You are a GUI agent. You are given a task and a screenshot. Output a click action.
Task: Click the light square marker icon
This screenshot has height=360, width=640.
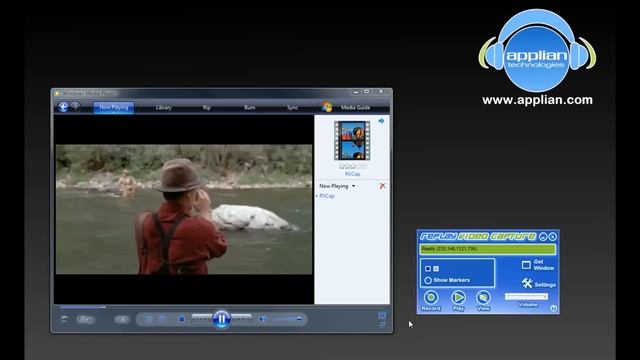click(436, 269)
